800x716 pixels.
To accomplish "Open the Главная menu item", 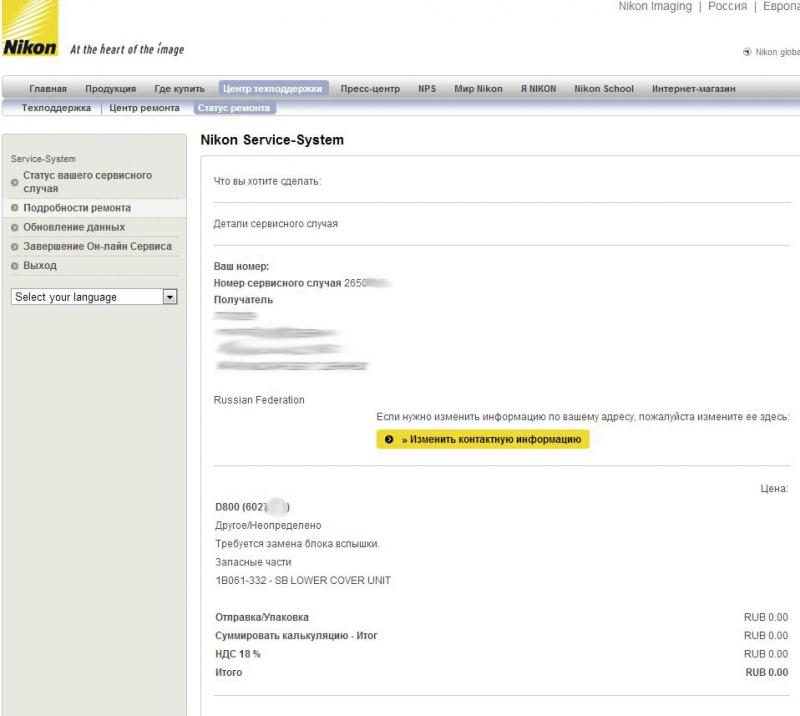I will tap(48, 88).
